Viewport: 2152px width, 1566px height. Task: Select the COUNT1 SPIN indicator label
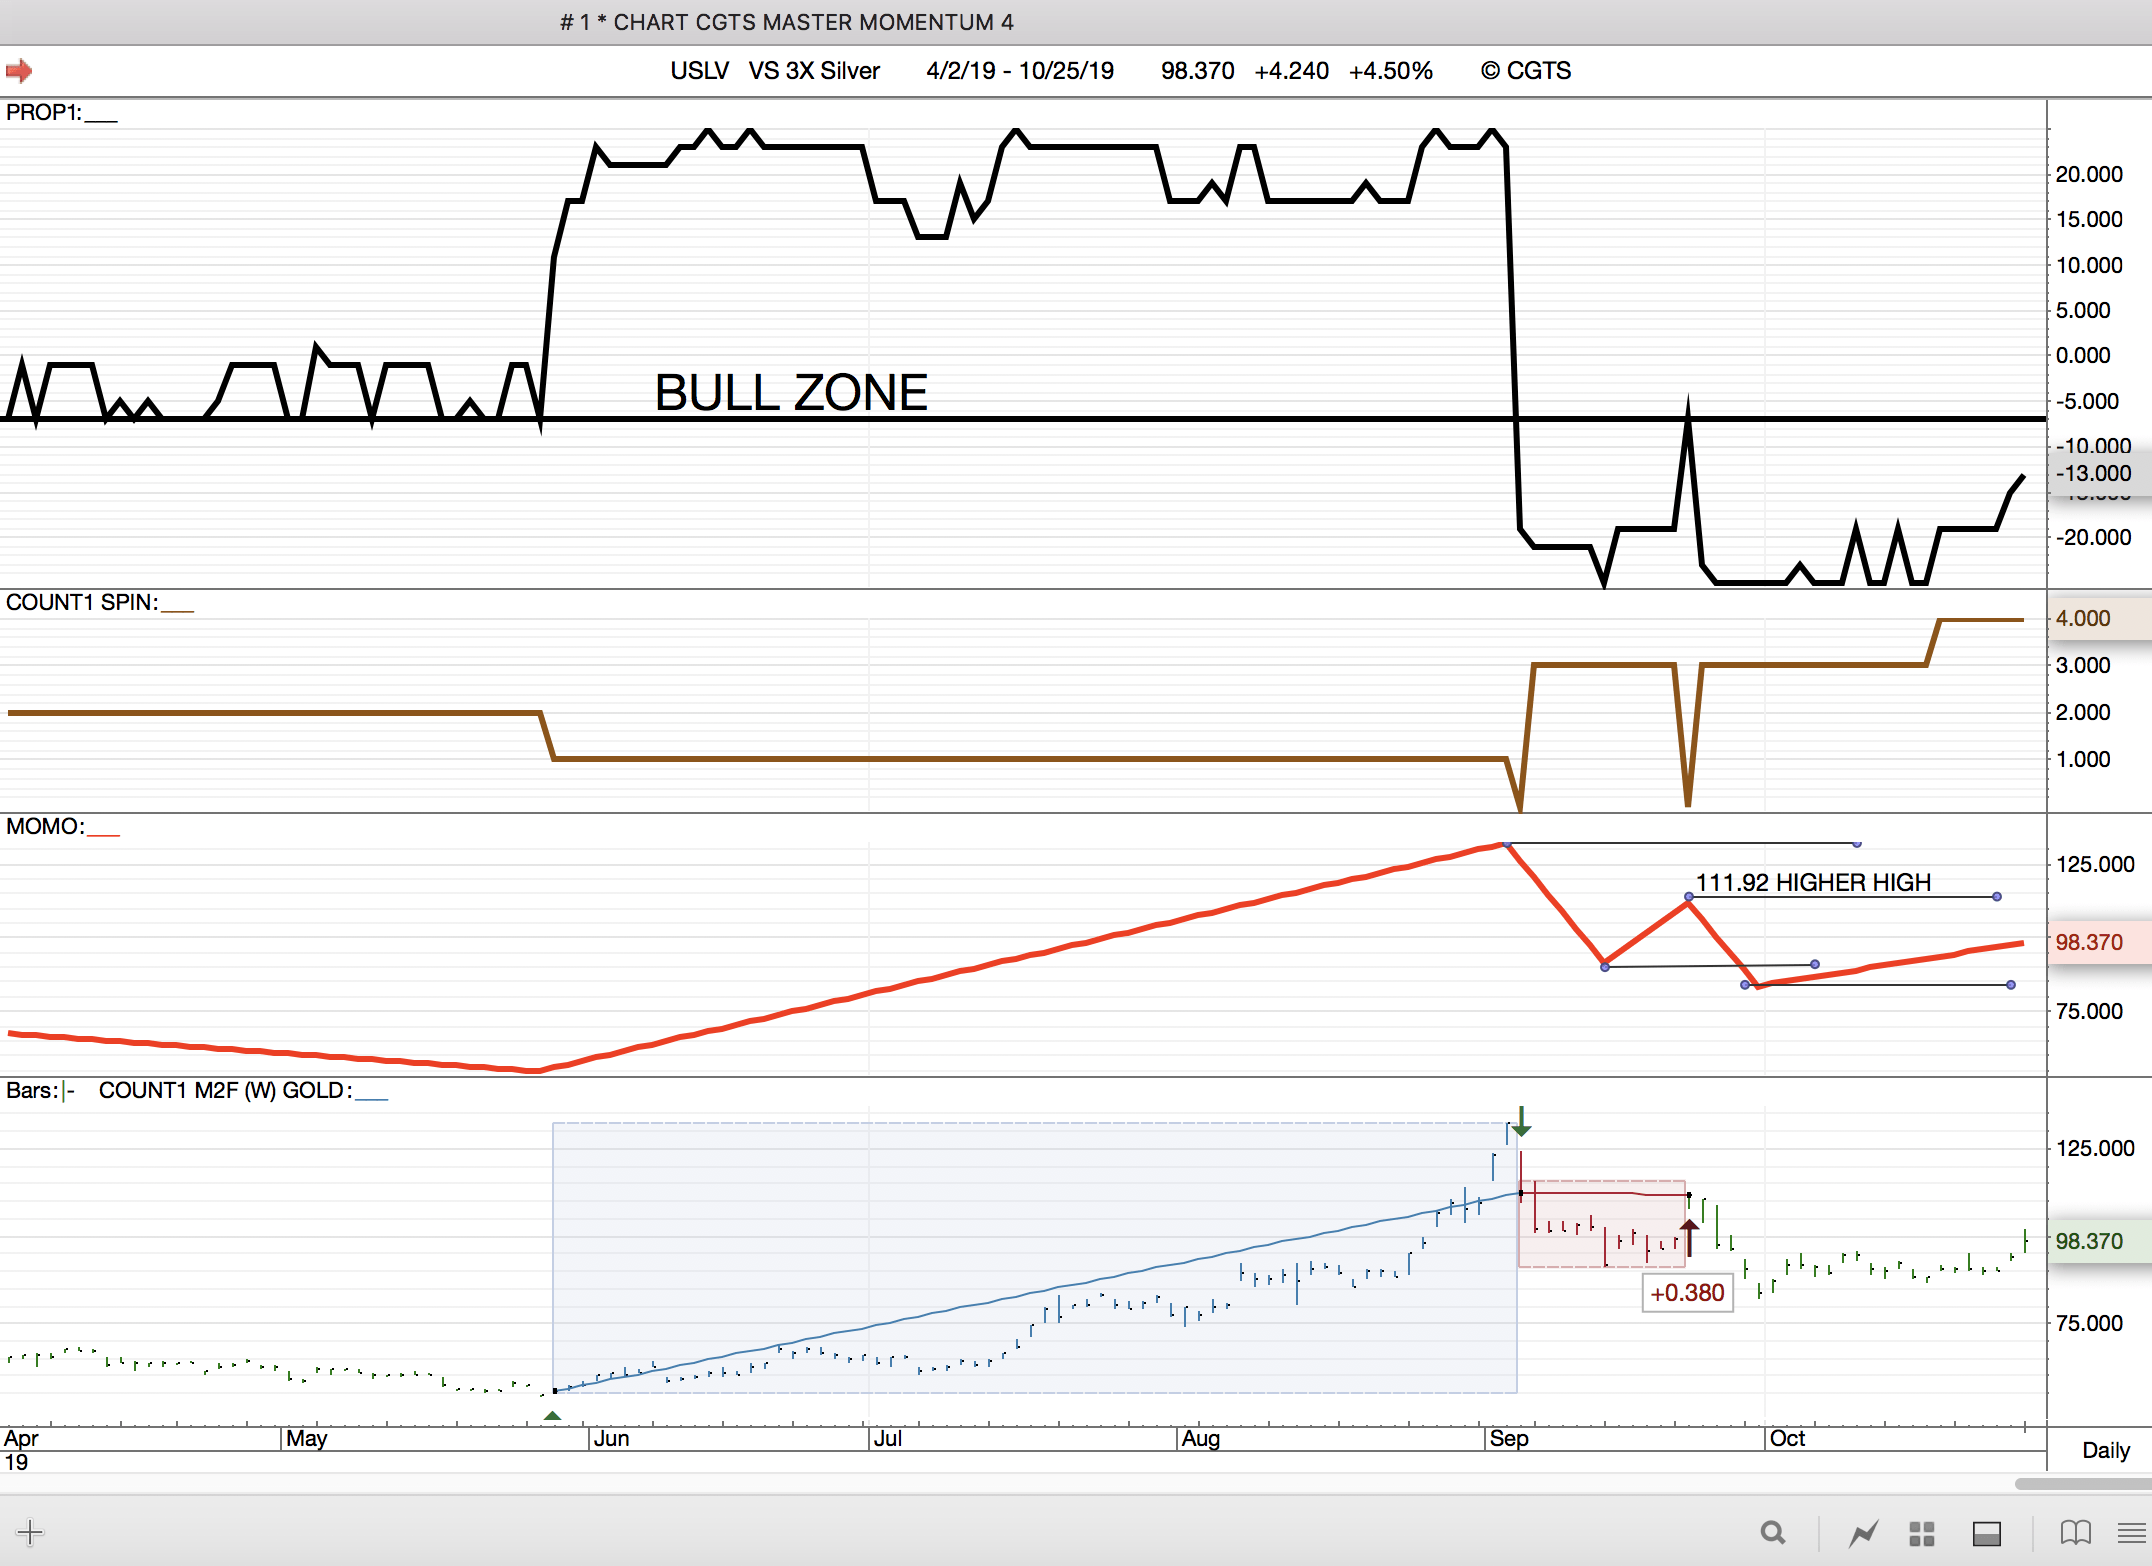tap(82, 603)
